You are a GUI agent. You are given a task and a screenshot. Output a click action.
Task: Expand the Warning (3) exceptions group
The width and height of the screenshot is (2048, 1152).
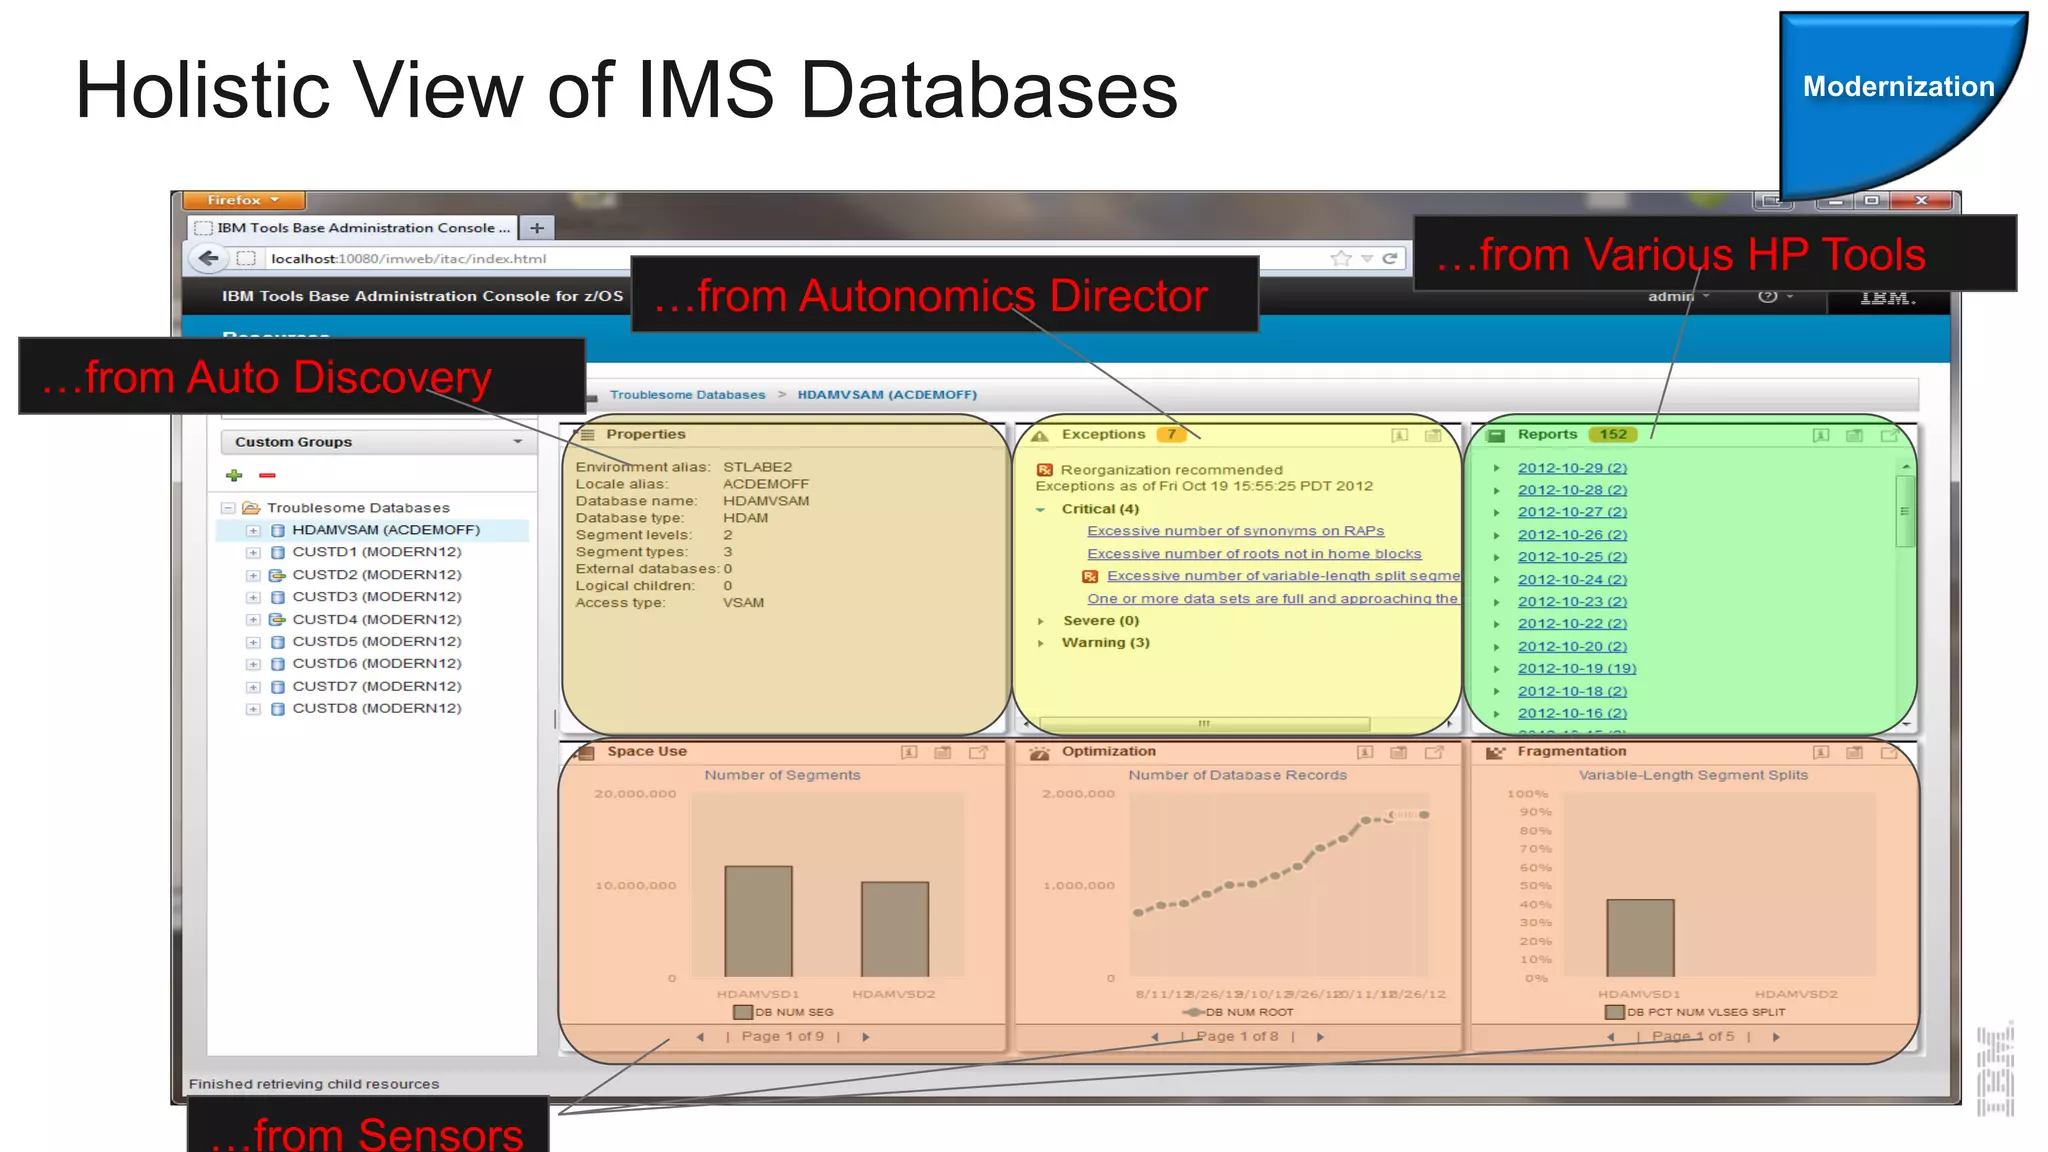click(1041, 643)
